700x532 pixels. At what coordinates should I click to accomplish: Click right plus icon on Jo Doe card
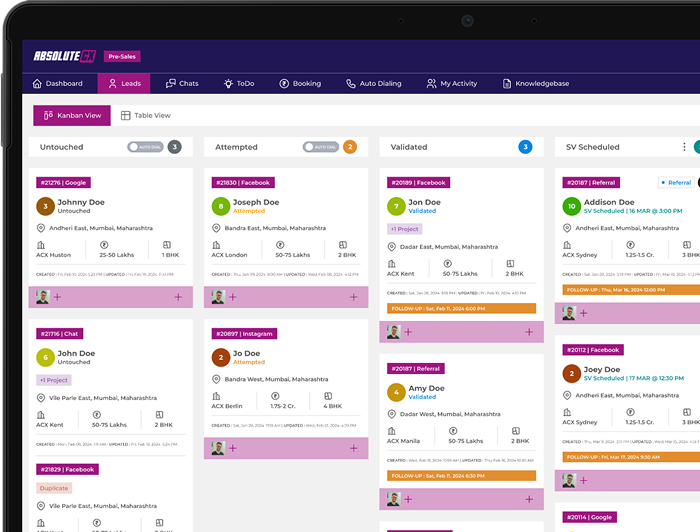pos(354,448)
